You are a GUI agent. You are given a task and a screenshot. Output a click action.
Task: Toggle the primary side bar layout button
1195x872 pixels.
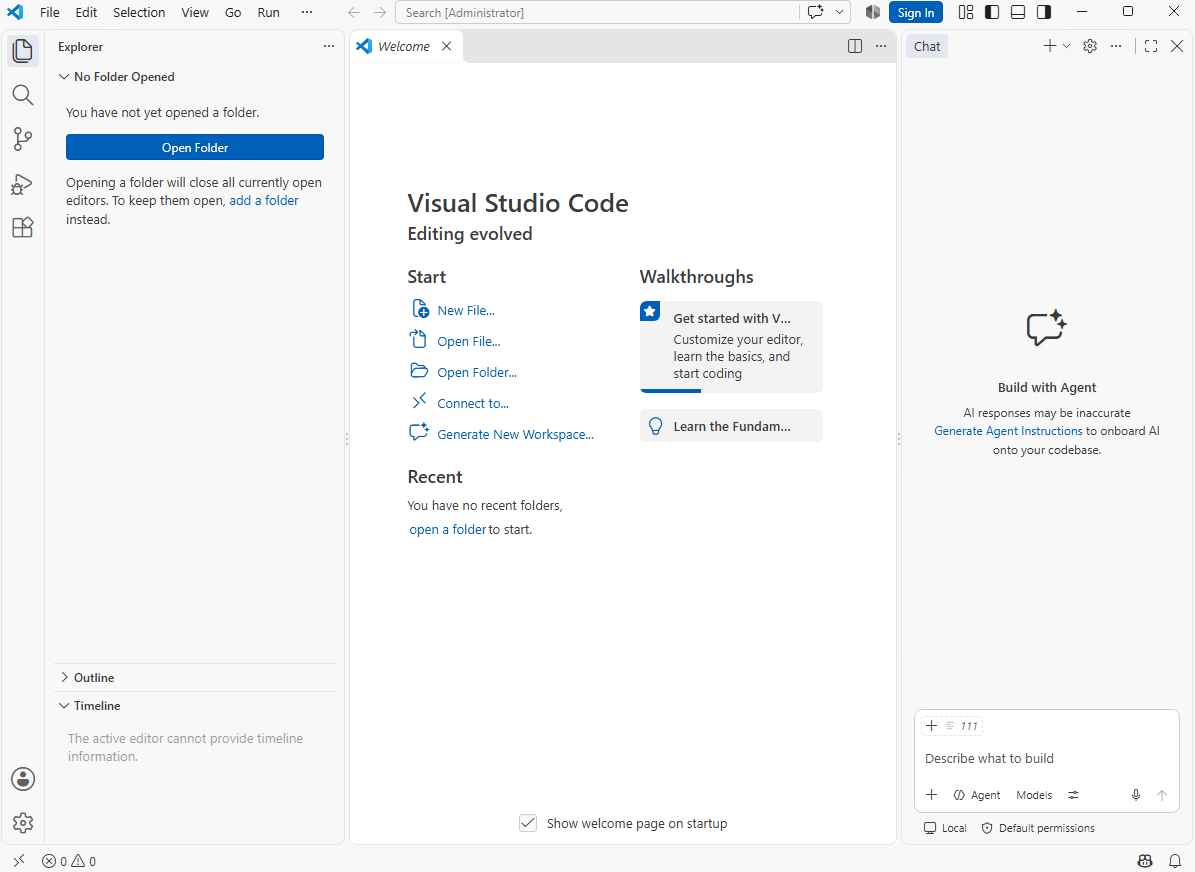[x=992, y=12]
